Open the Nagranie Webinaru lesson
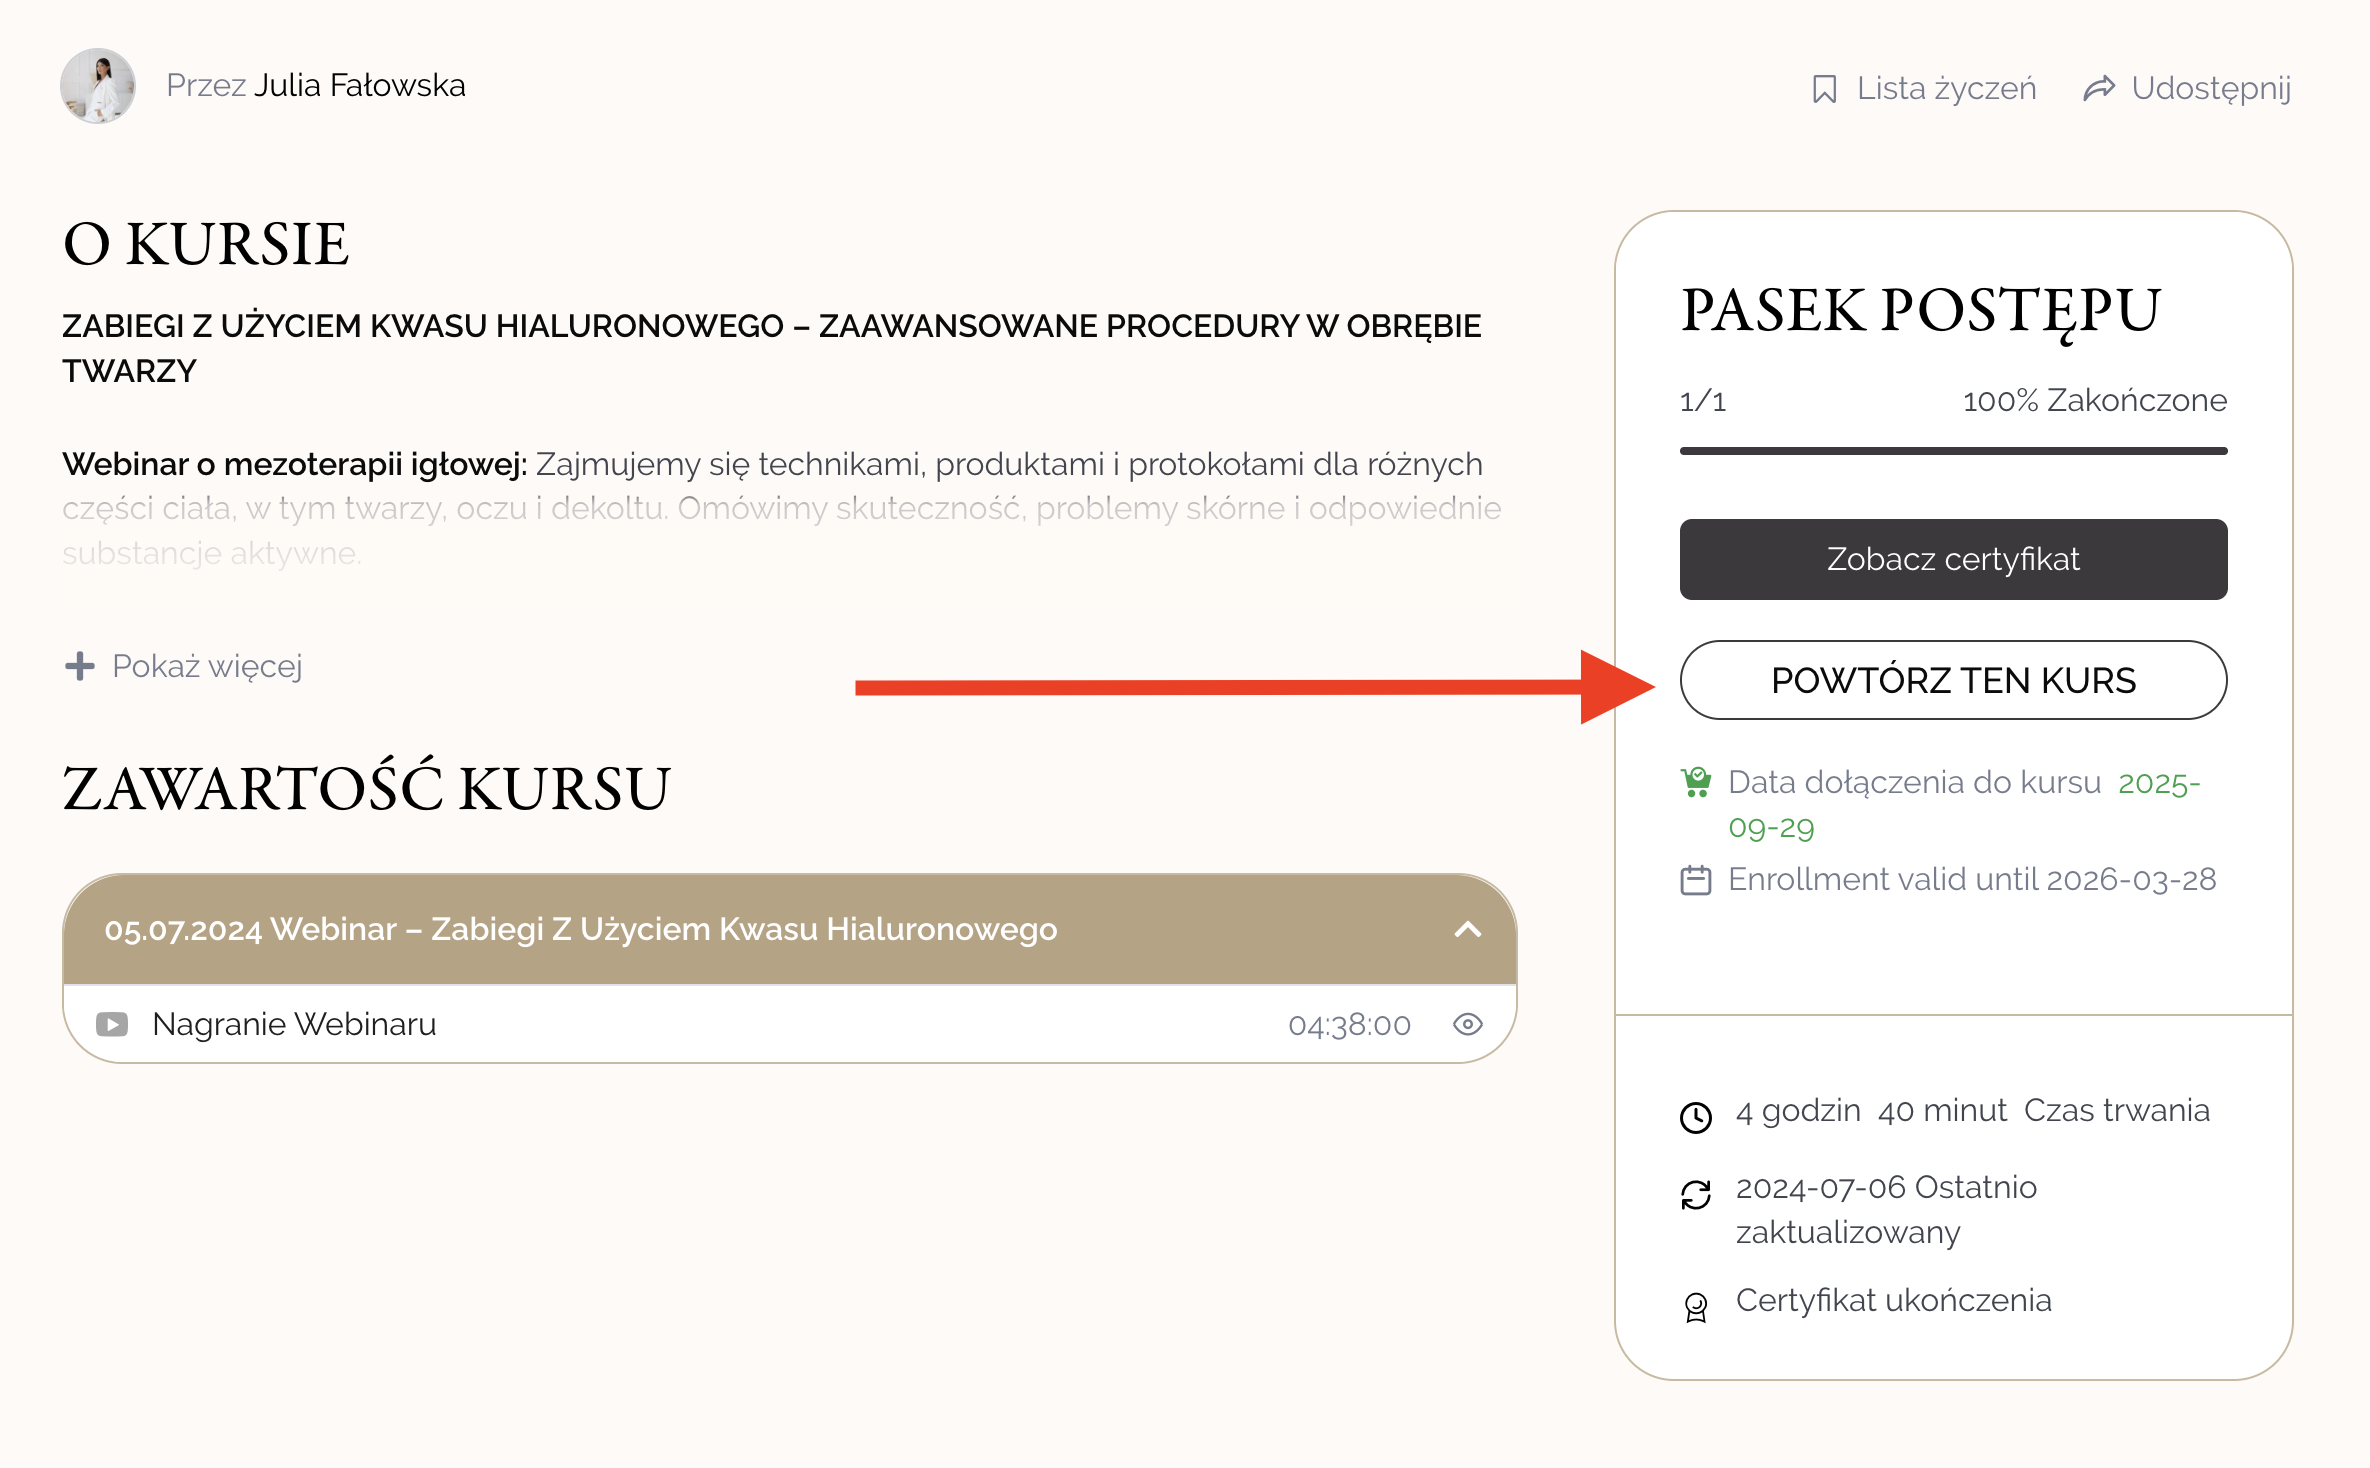This screenshot has width=2370, height=1468. pyautogui.click(x=294, y=1024)
